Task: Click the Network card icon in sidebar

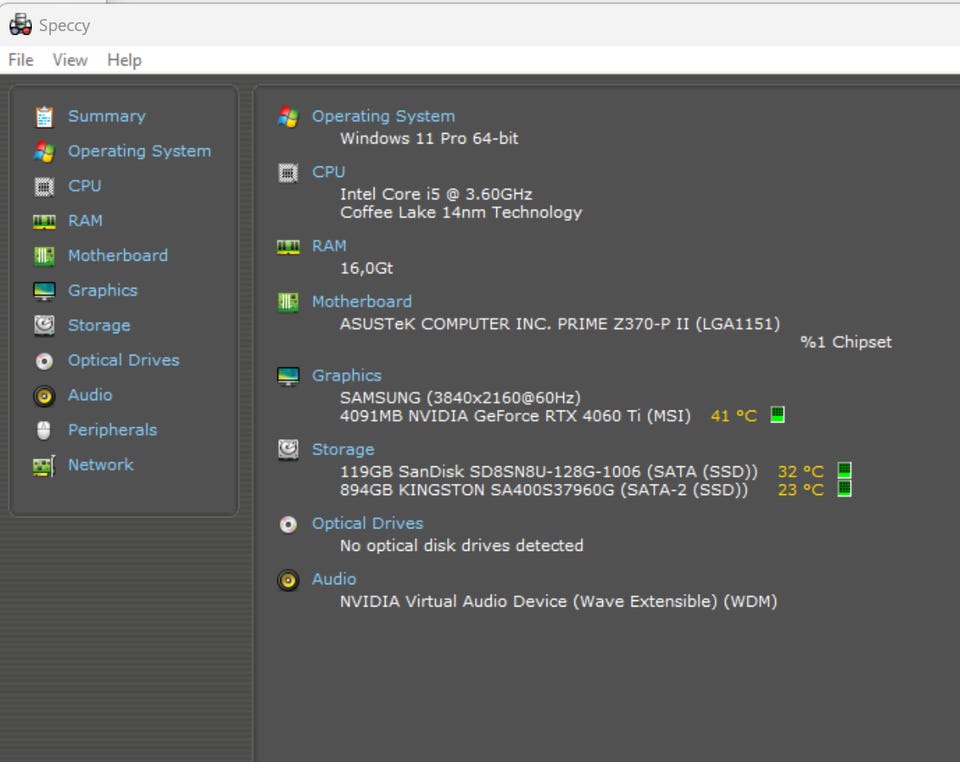Action: click(x=44, y=466)
